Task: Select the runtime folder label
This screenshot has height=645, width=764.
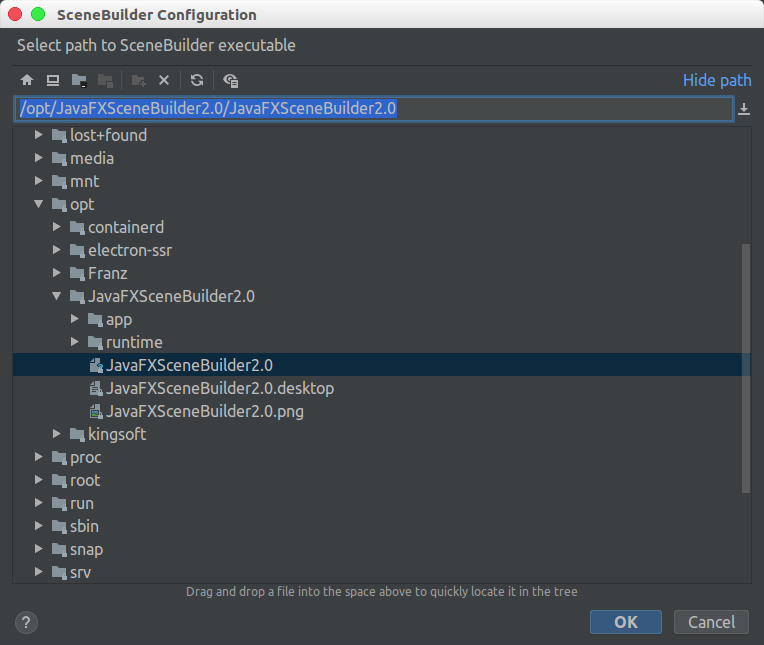Action: coord(134,342)
